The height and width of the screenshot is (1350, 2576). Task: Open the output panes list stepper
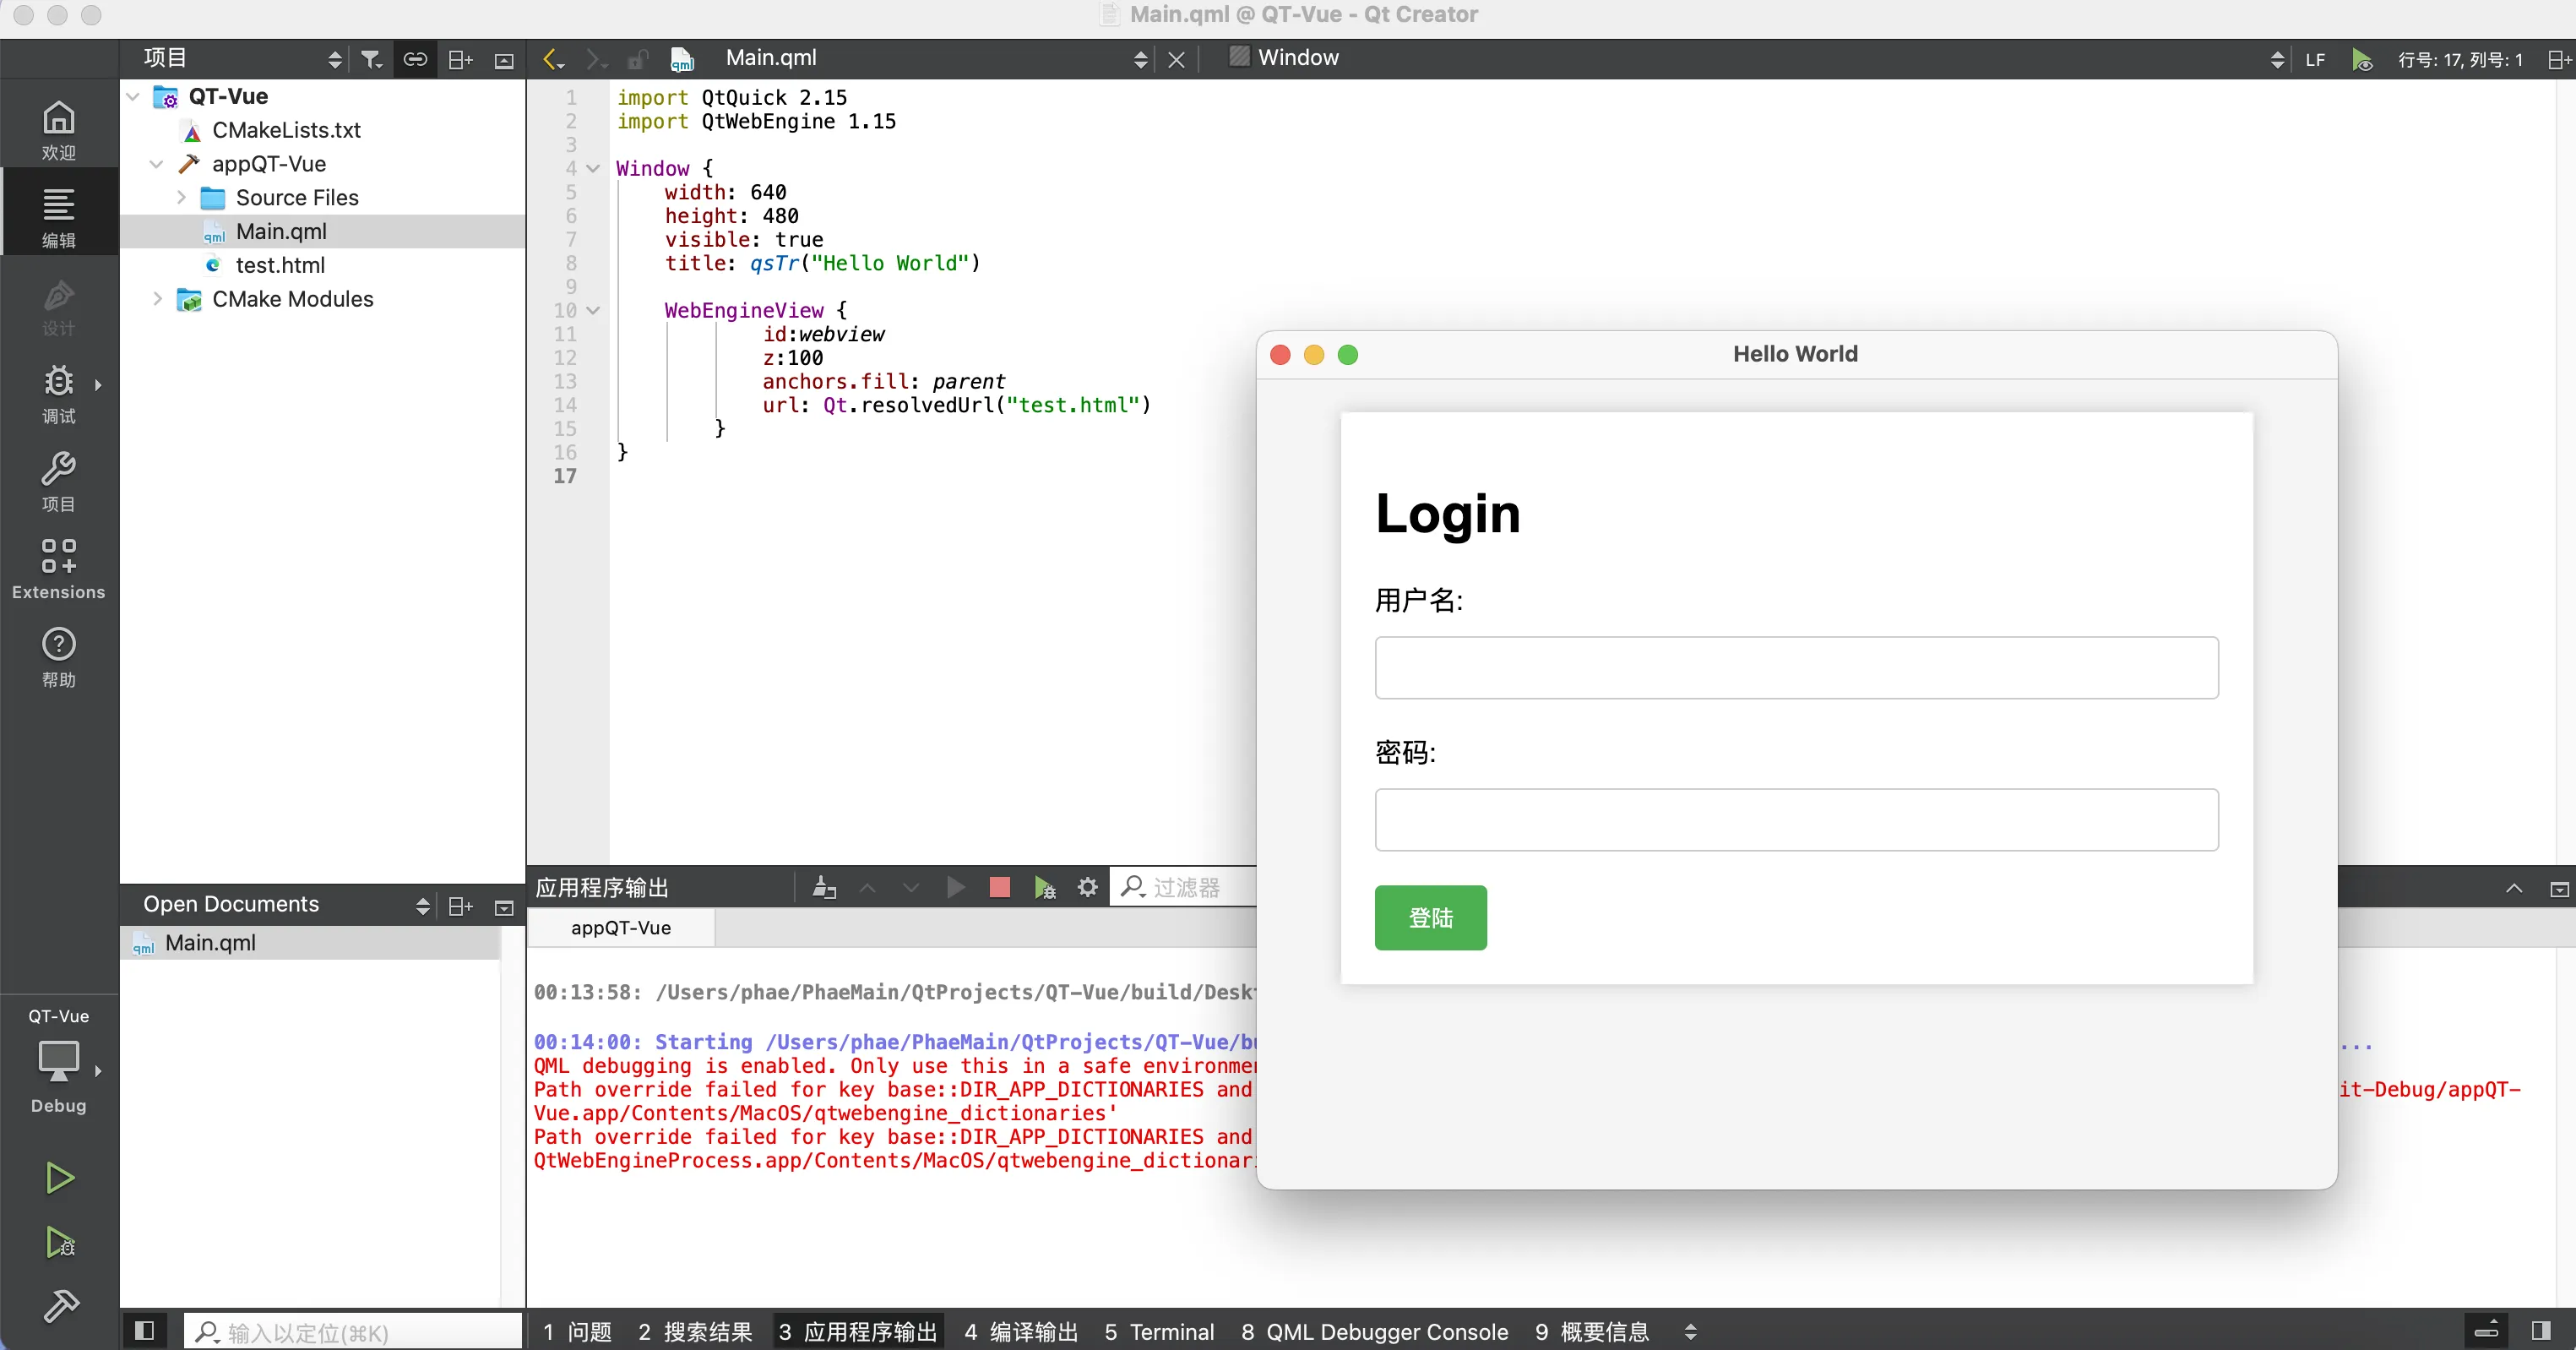point(1690,1331)
